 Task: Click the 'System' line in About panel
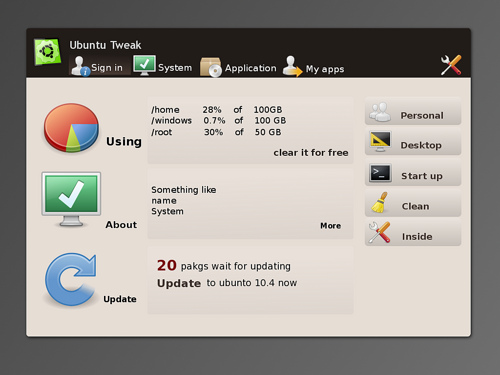pyautogui.click(x=167, y=211)
